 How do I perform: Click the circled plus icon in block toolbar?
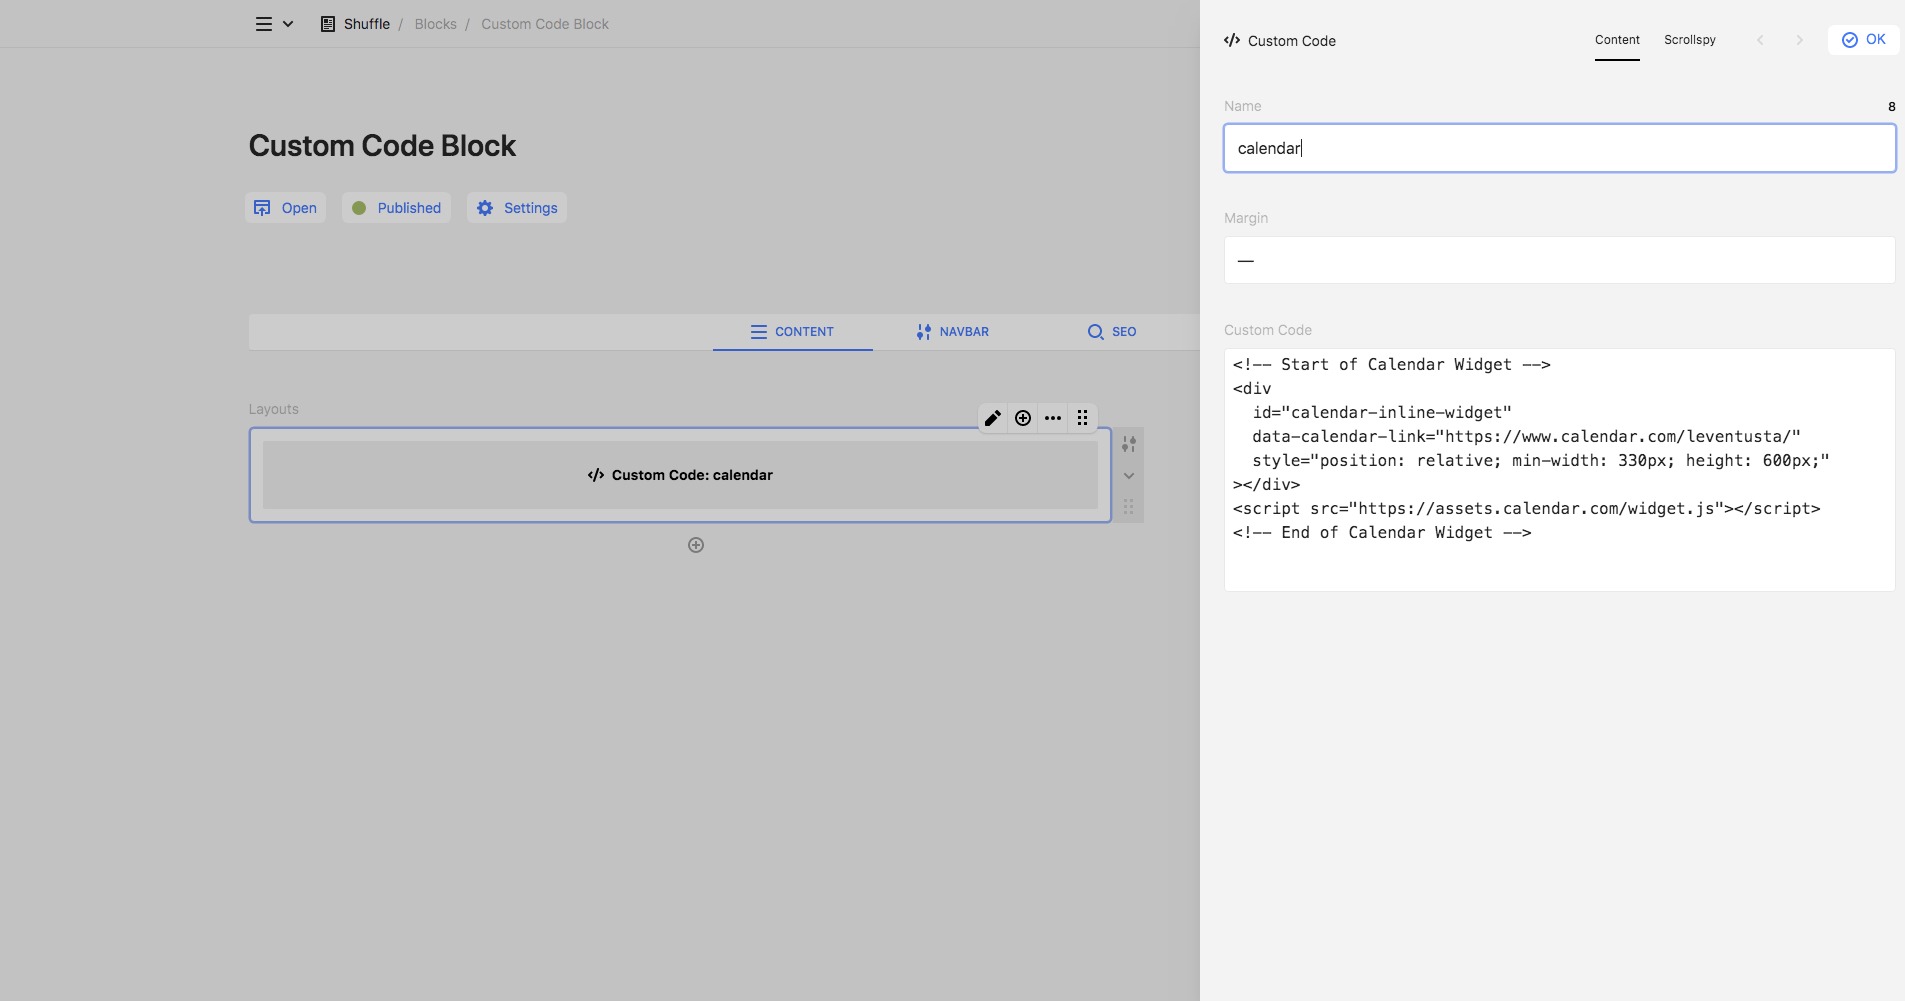point(1022,418)
